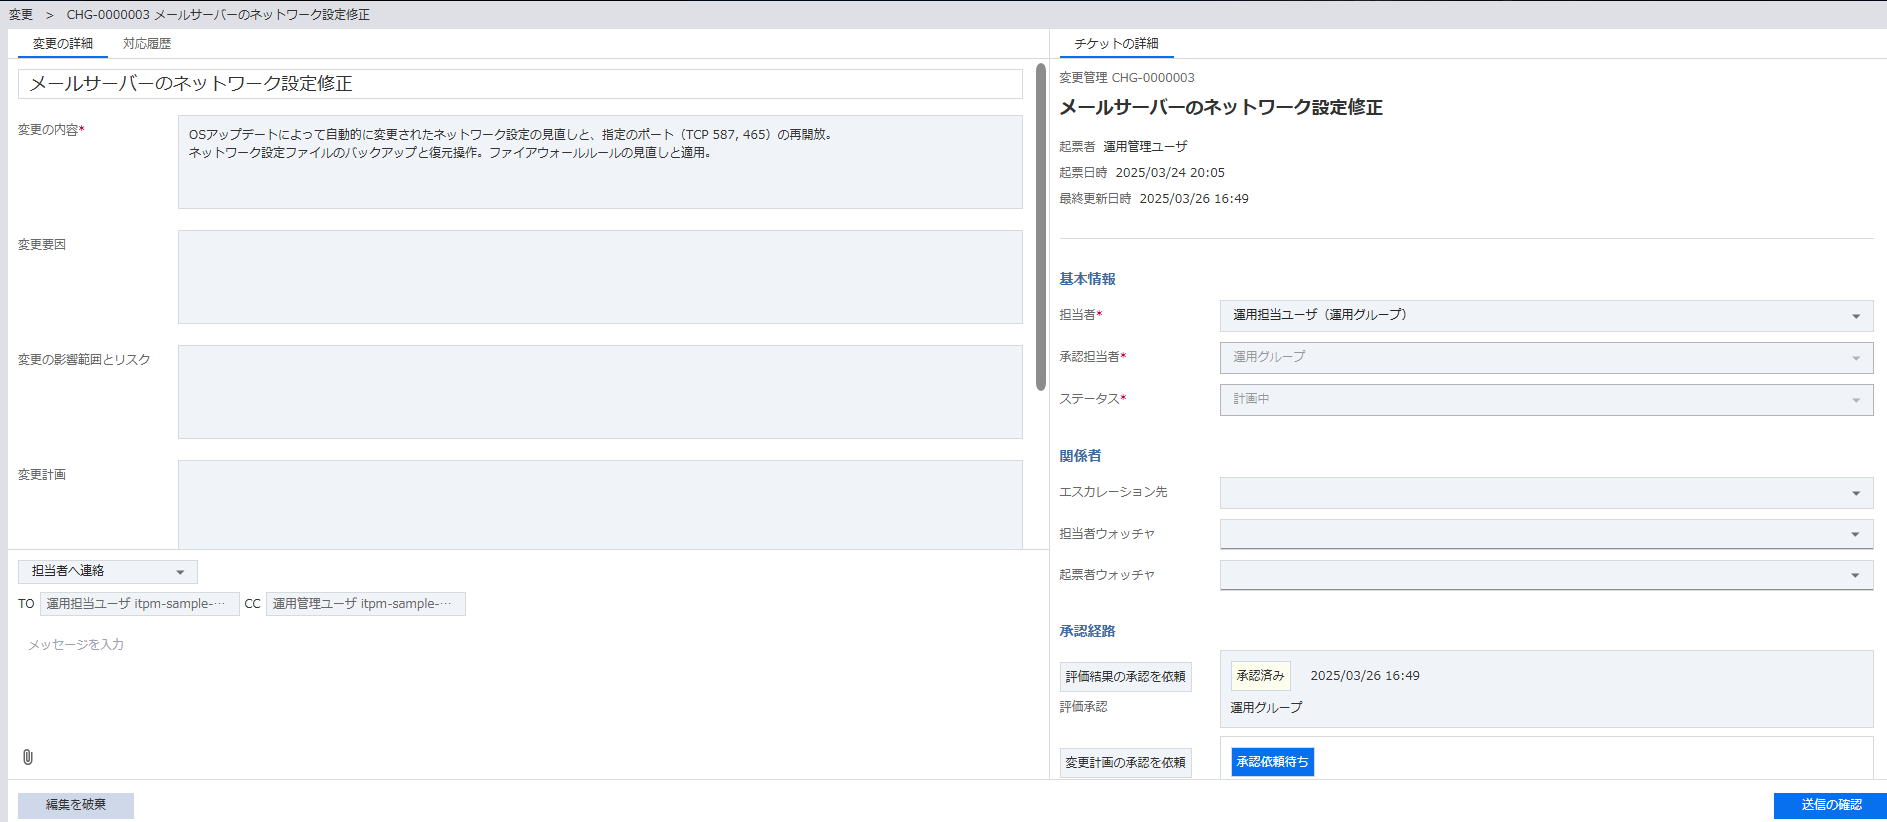This screenshot has width=1887, height=822.
Task: Click the 承認依頼待ち status badge
Action: pos(1272,762)
